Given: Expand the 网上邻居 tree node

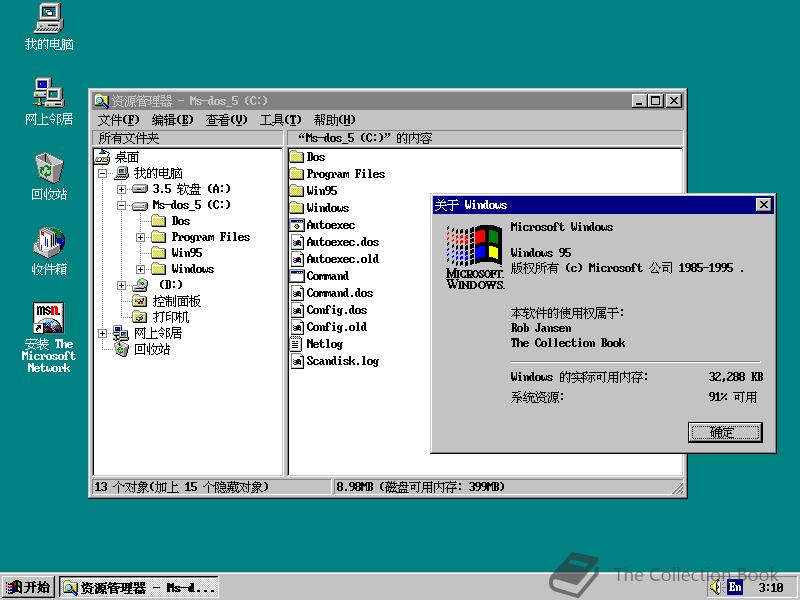Looking at the screenshot, I should click(x=103, y=333).
